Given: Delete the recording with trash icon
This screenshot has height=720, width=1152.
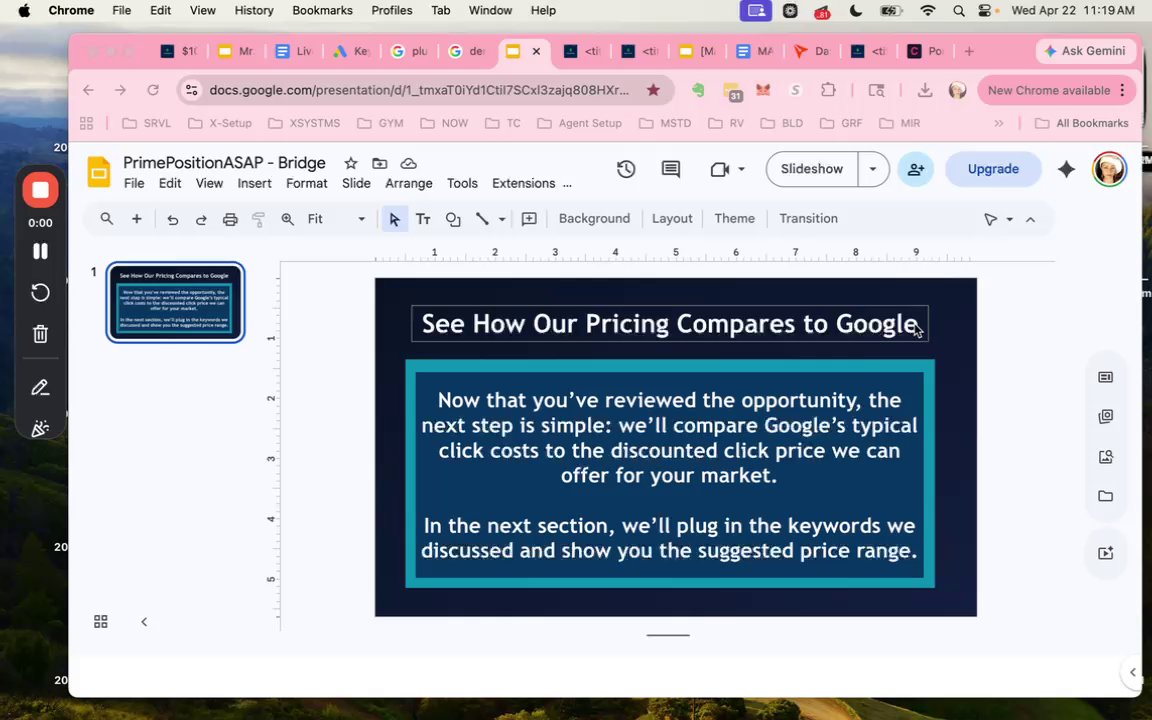Looking at the screenshot, I should (40, 334).
